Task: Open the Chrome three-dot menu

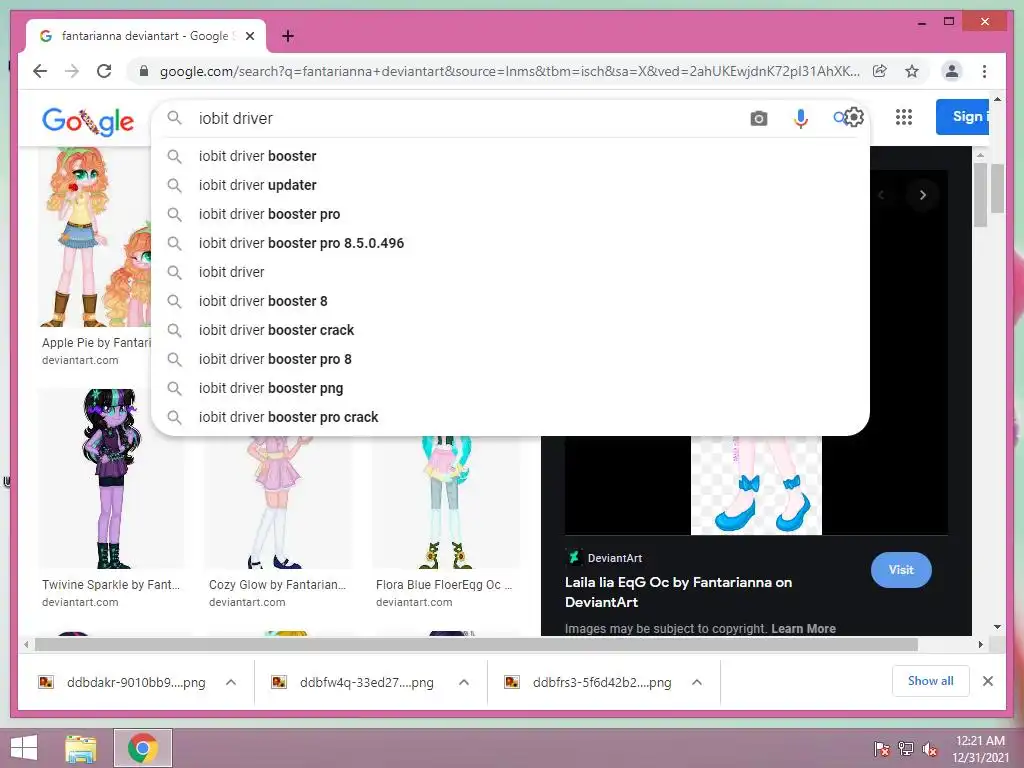Action: coord(984,71)
